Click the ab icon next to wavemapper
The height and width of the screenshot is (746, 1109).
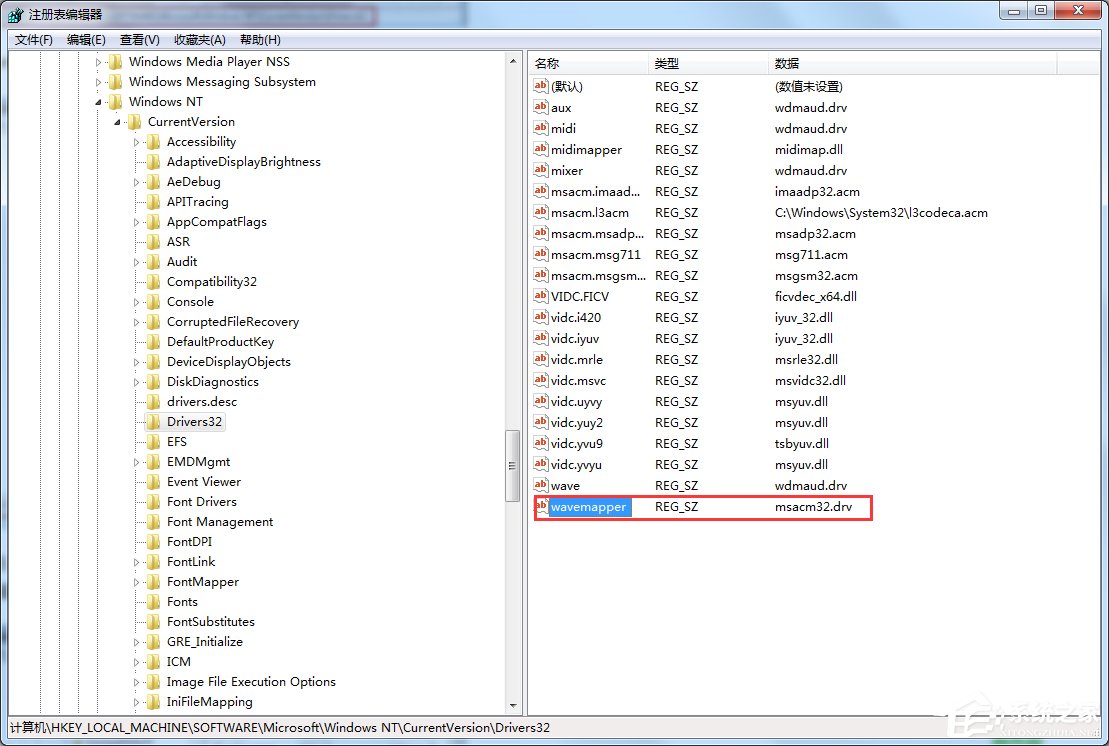[x=542, y=507]
